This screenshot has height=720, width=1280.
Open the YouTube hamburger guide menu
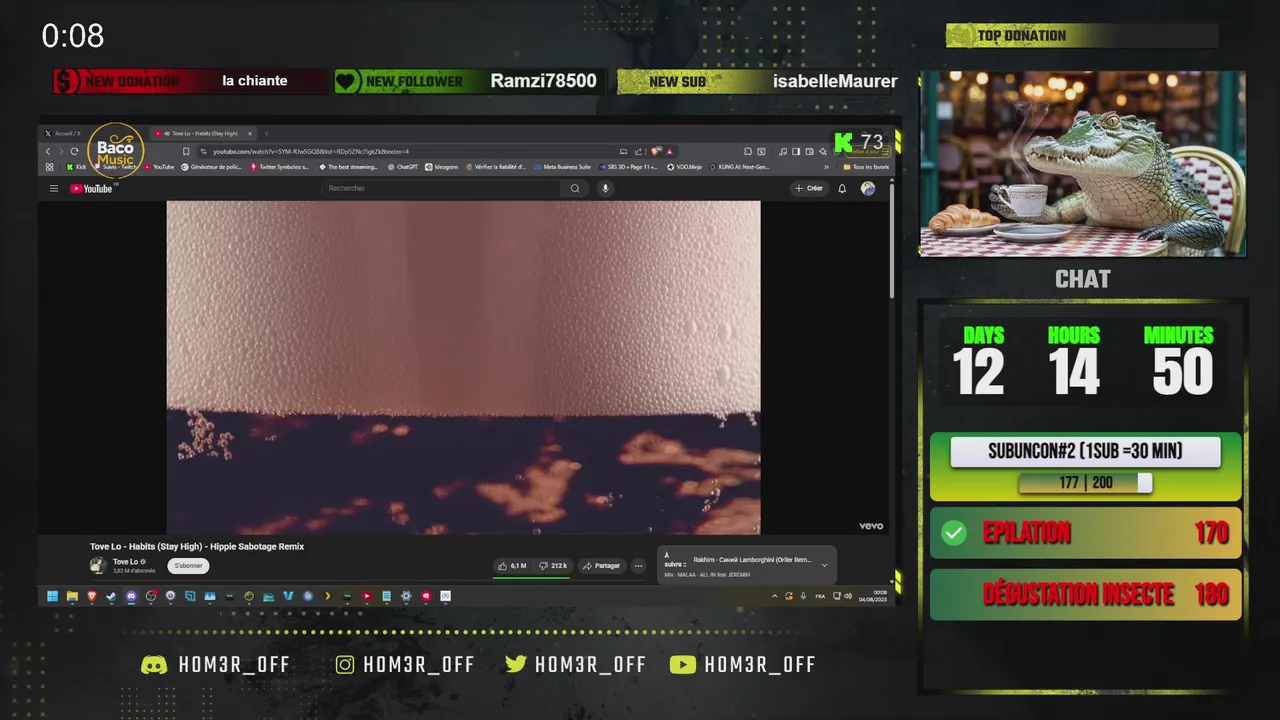tap(54, 188)
